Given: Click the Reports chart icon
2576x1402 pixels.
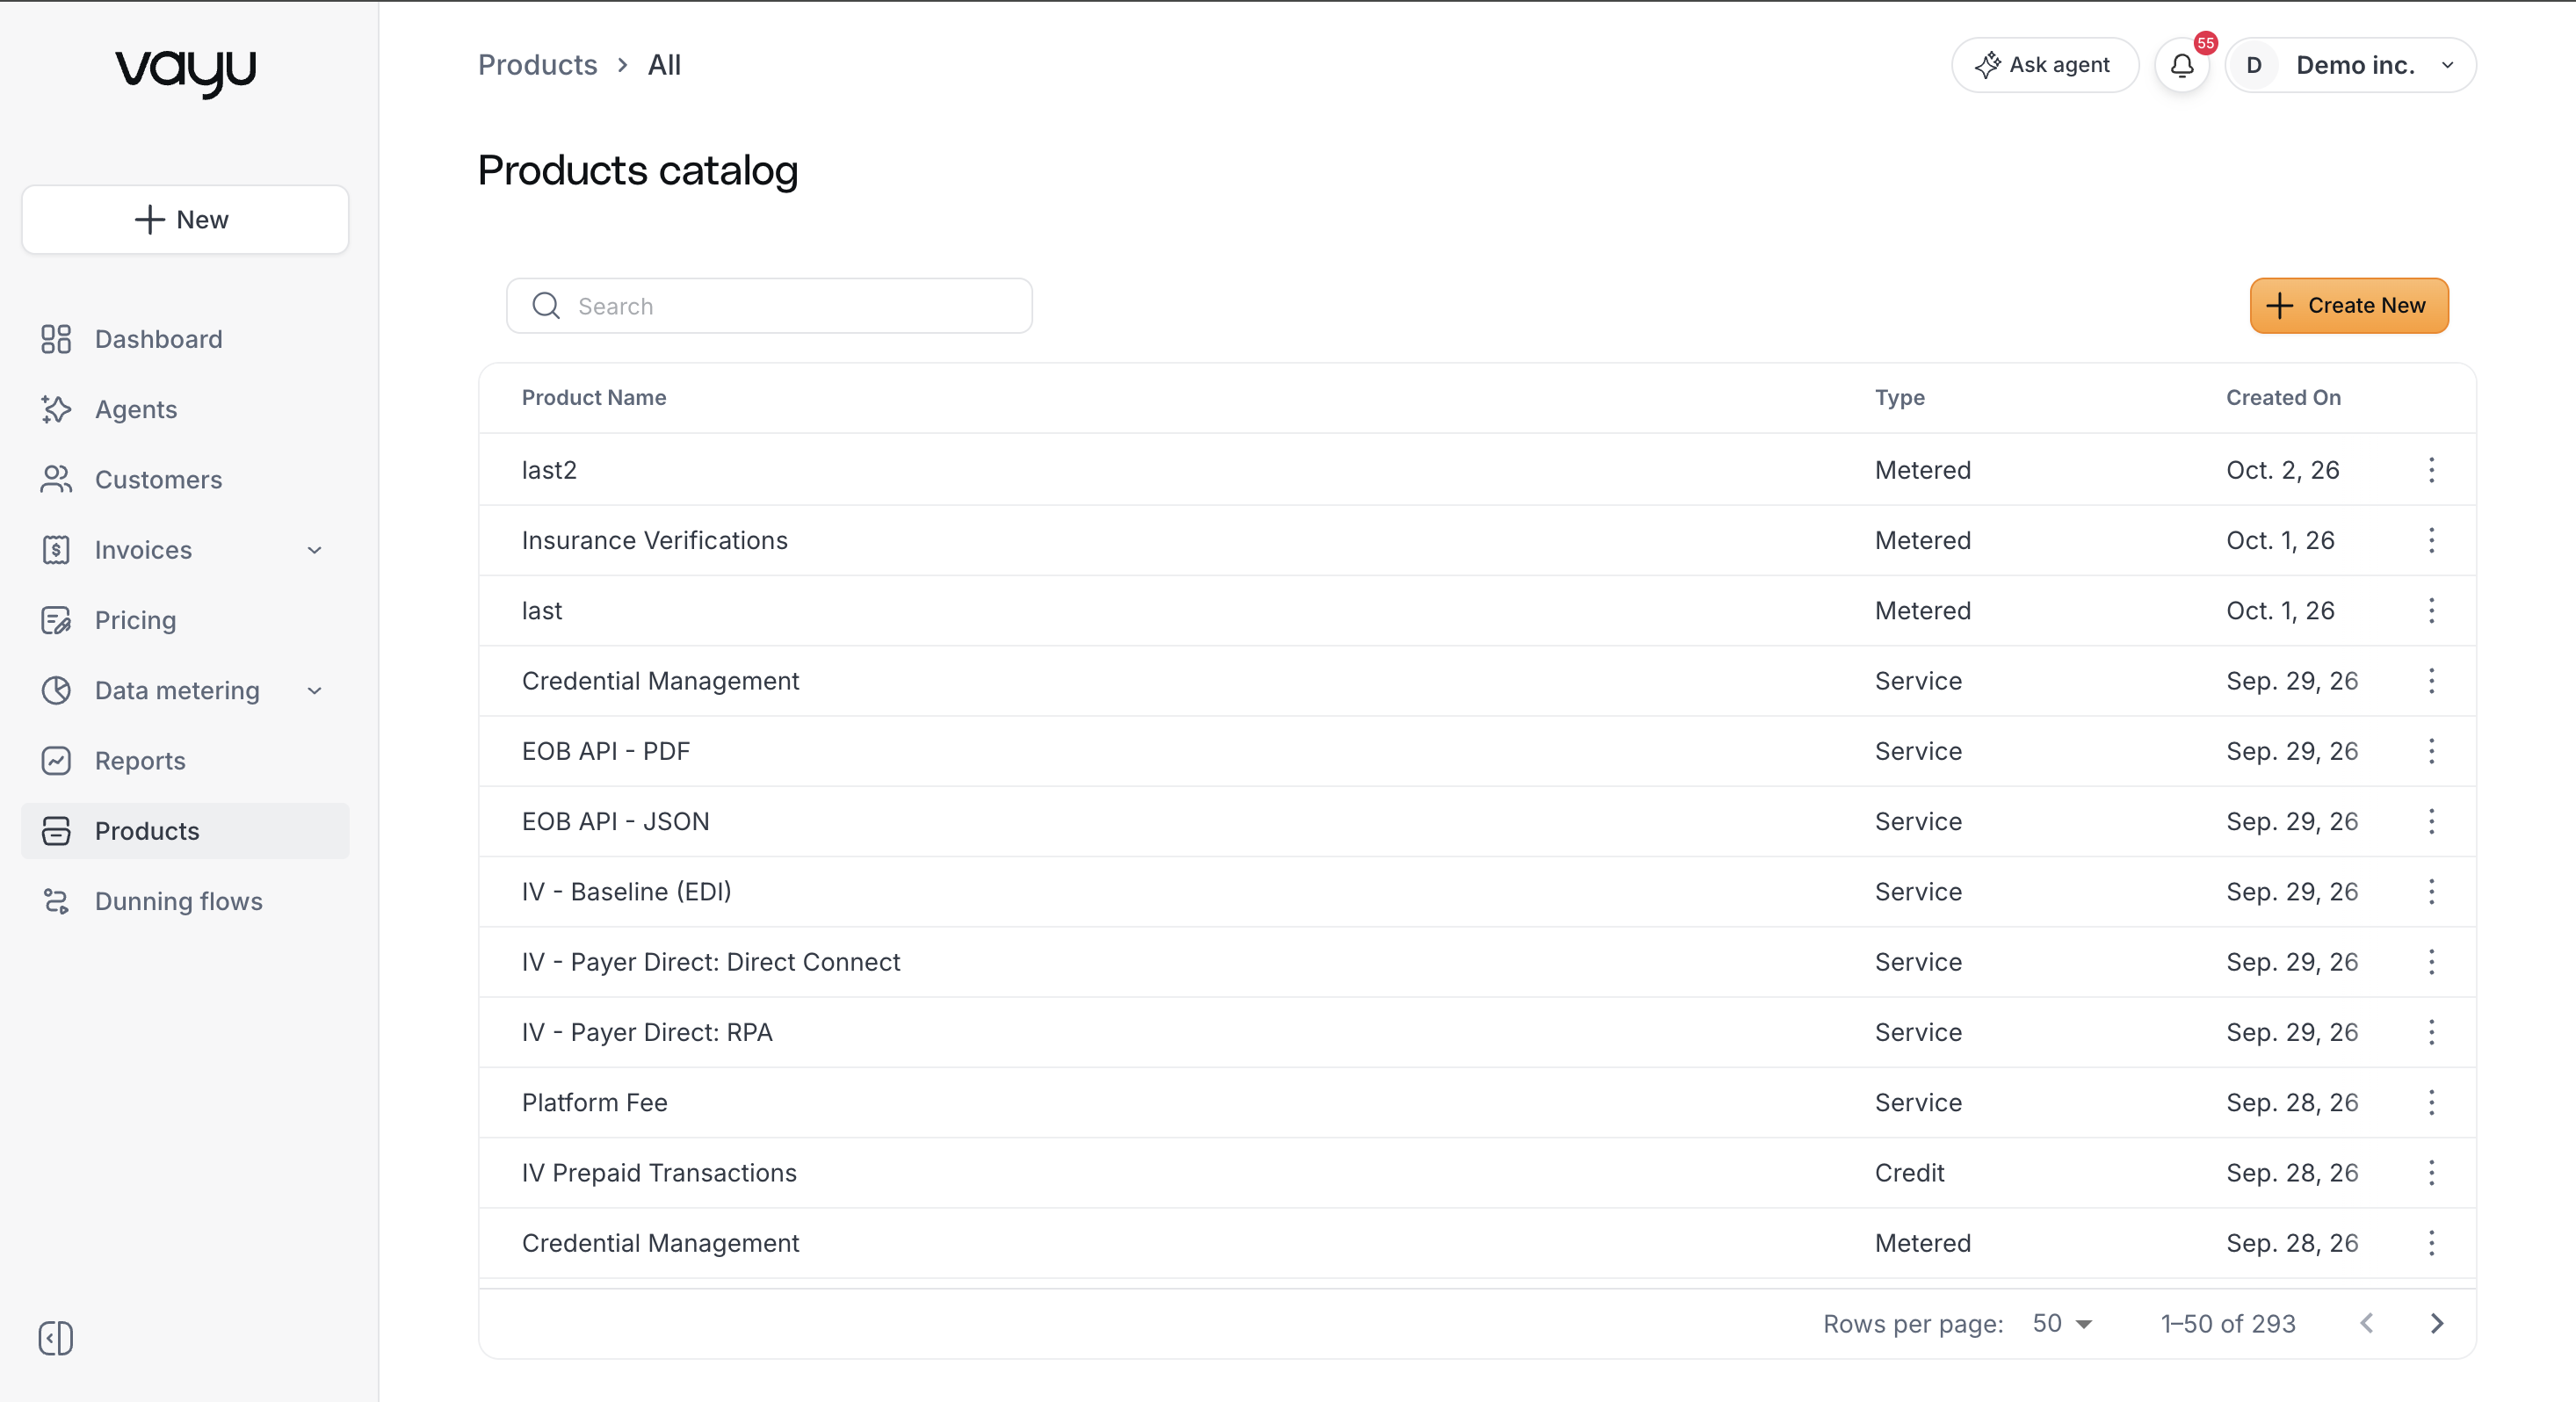Looking at the screenshot, I should coord(56,760).
